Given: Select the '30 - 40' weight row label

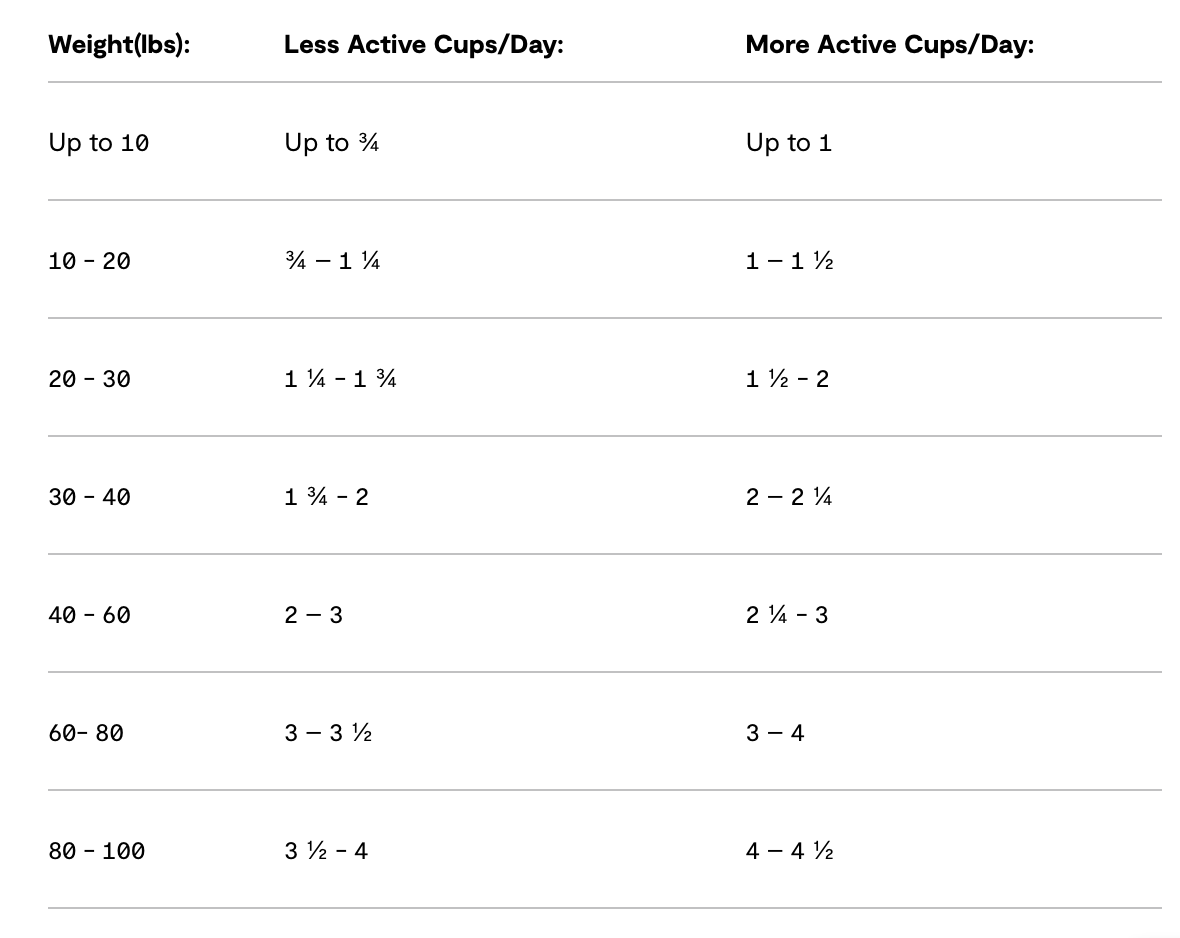Looking at the screenshot, I should point(89,497).
